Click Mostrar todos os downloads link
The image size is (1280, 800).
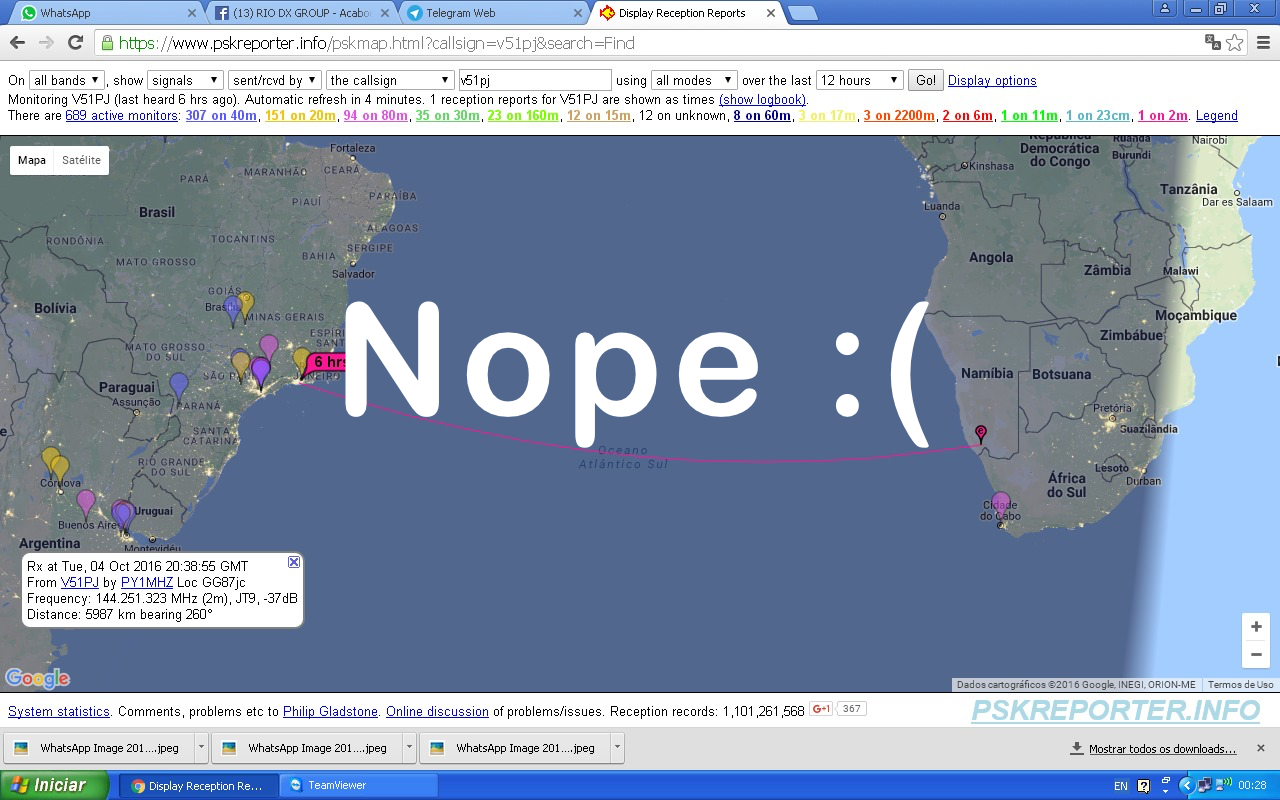point(1162,749)
